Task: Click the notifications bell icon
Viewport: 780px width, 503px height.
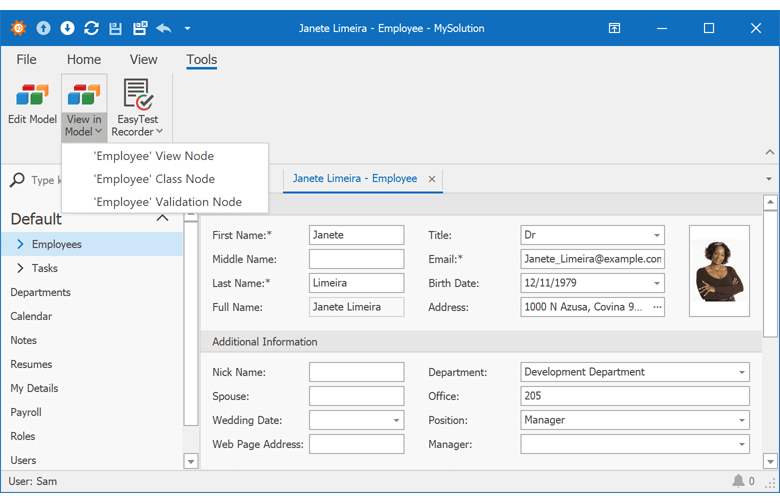Action: click(738, 481)
